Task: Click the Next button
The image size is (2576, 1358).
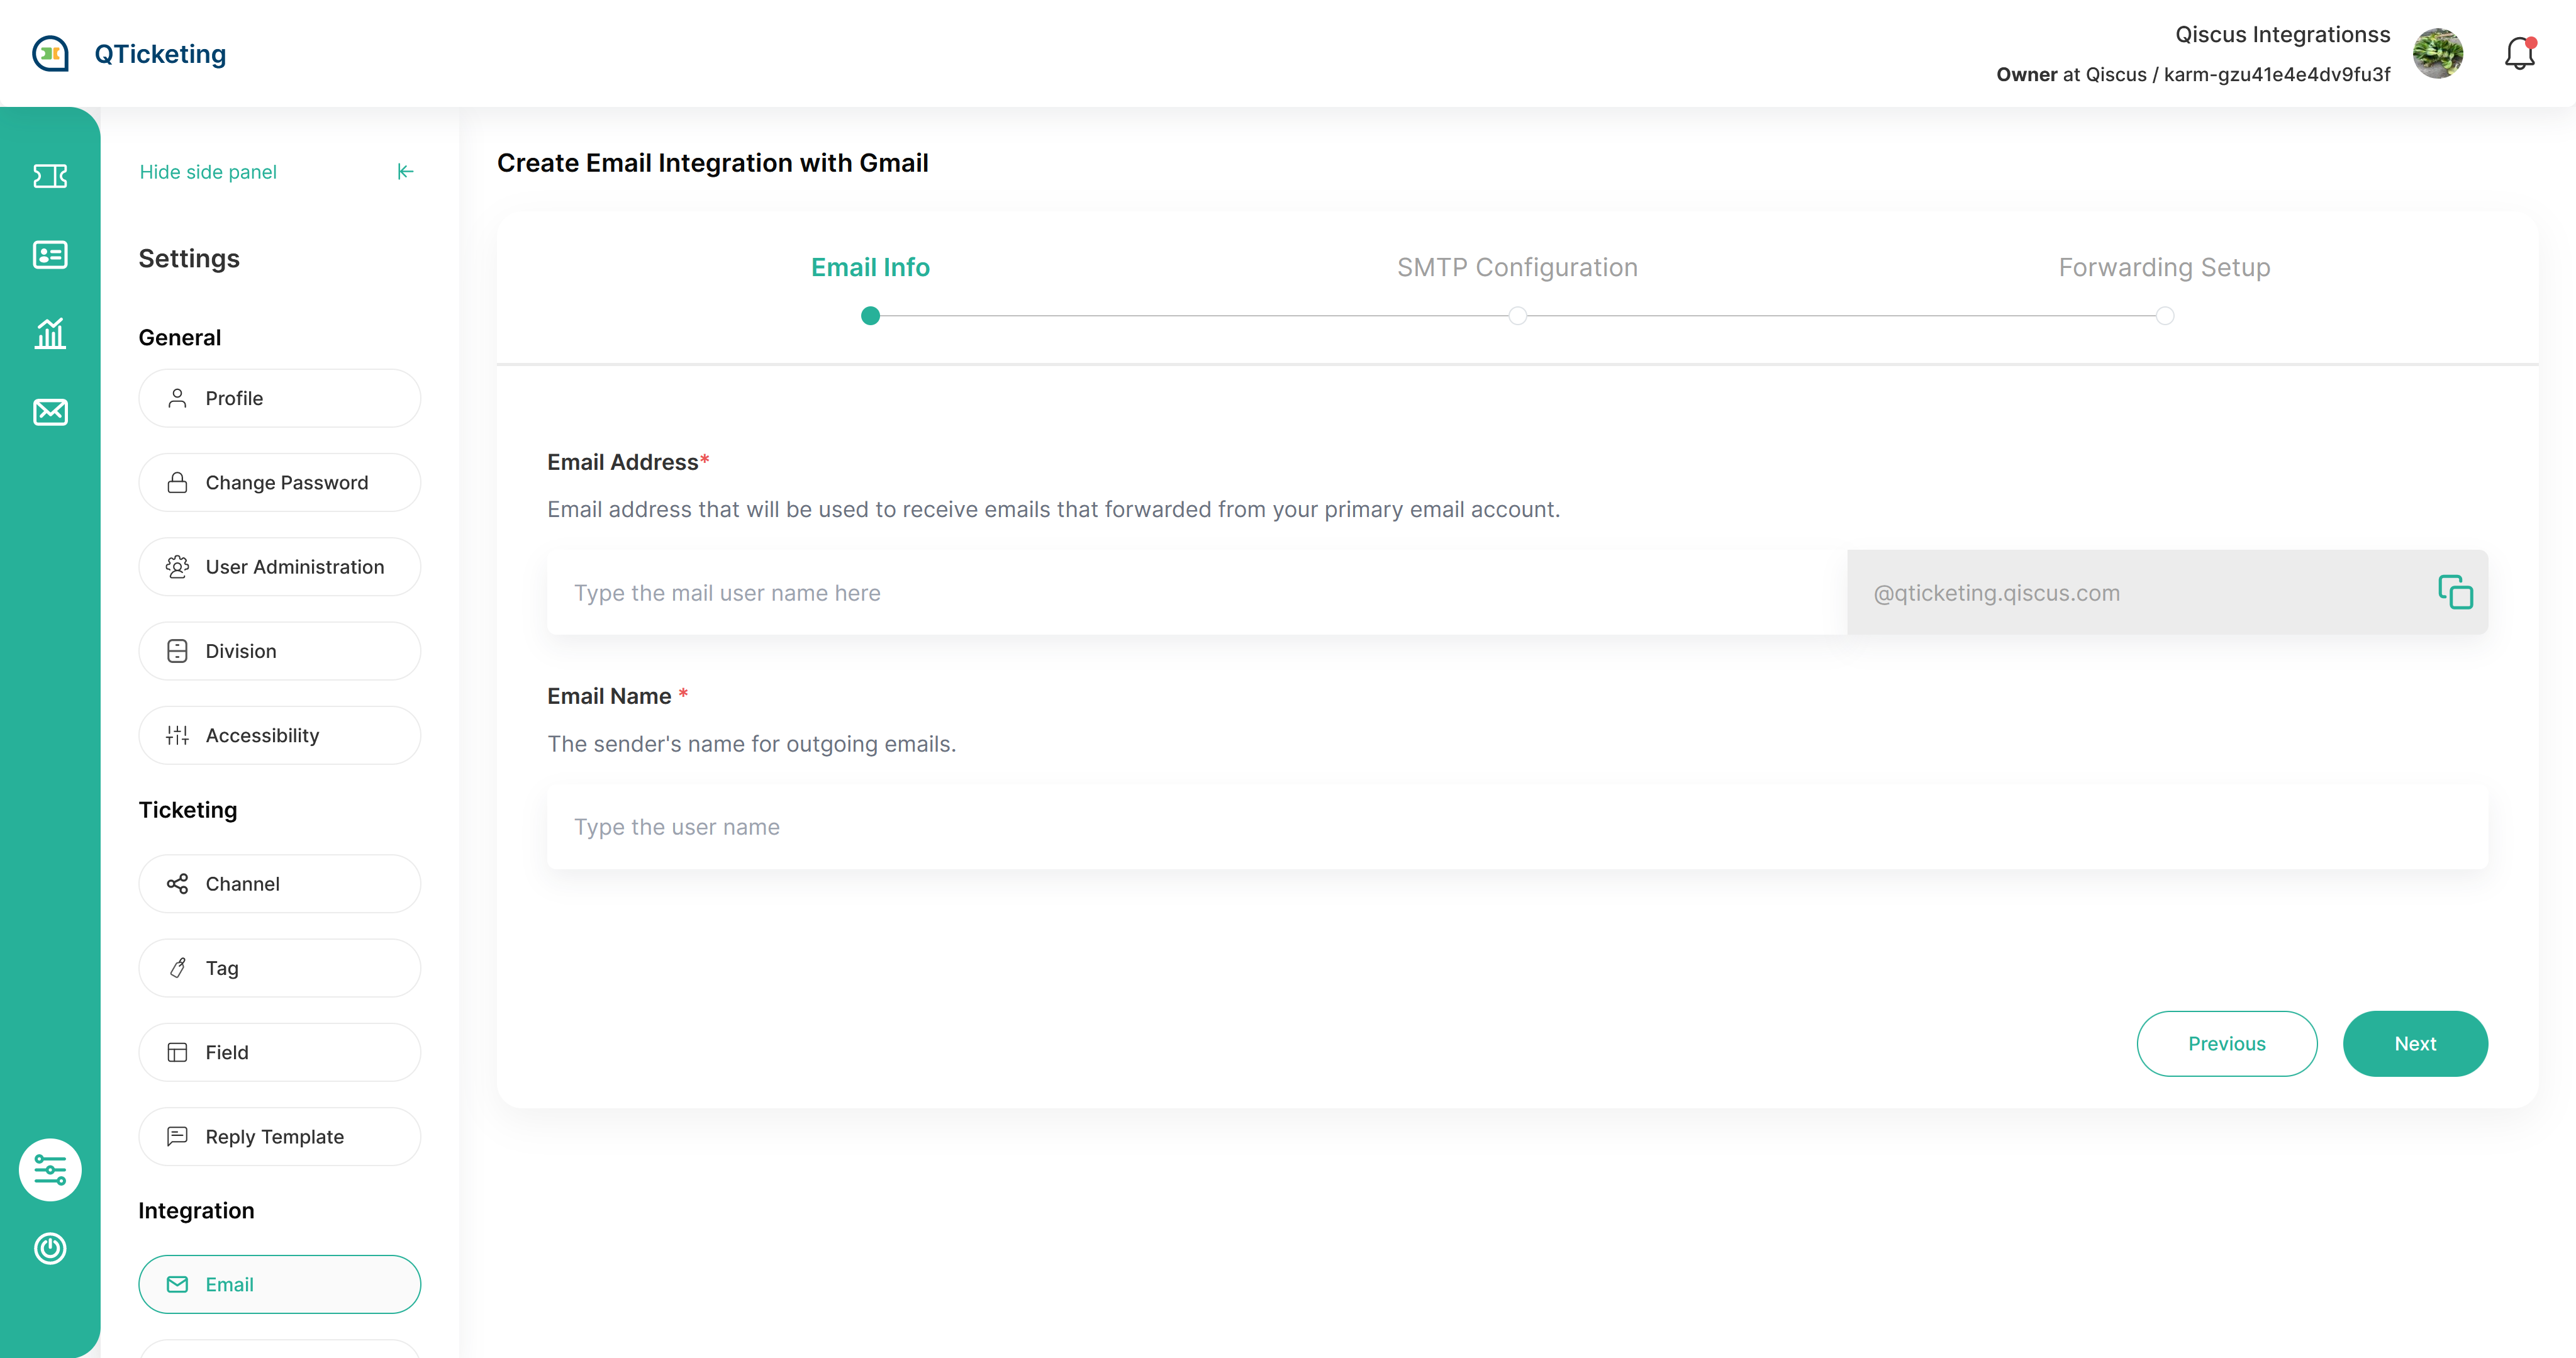Action: point(2414,1043)
